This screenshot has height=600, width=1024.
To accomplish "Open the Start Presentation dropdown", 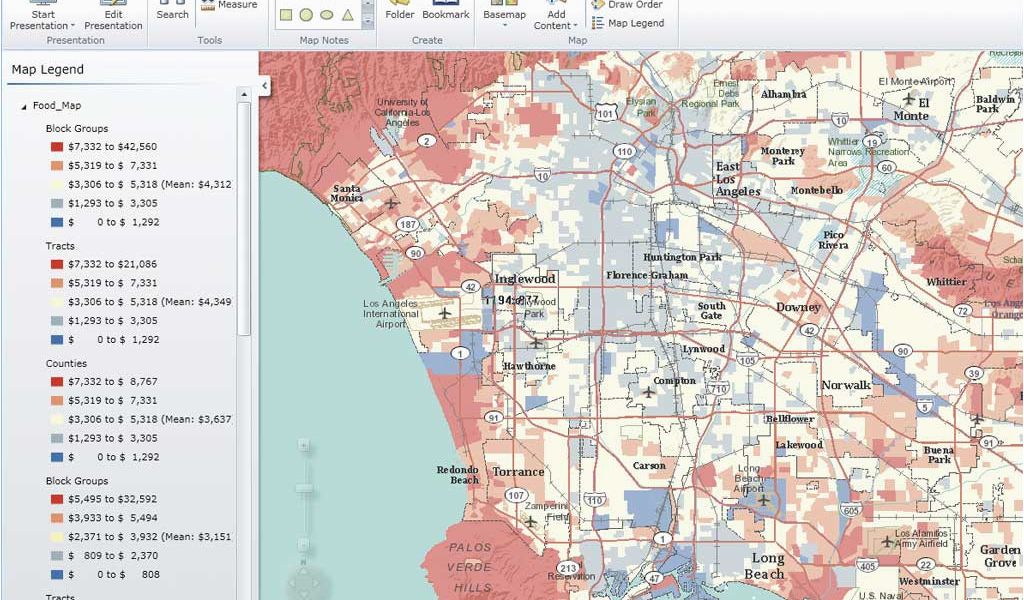I will (42, 16).
